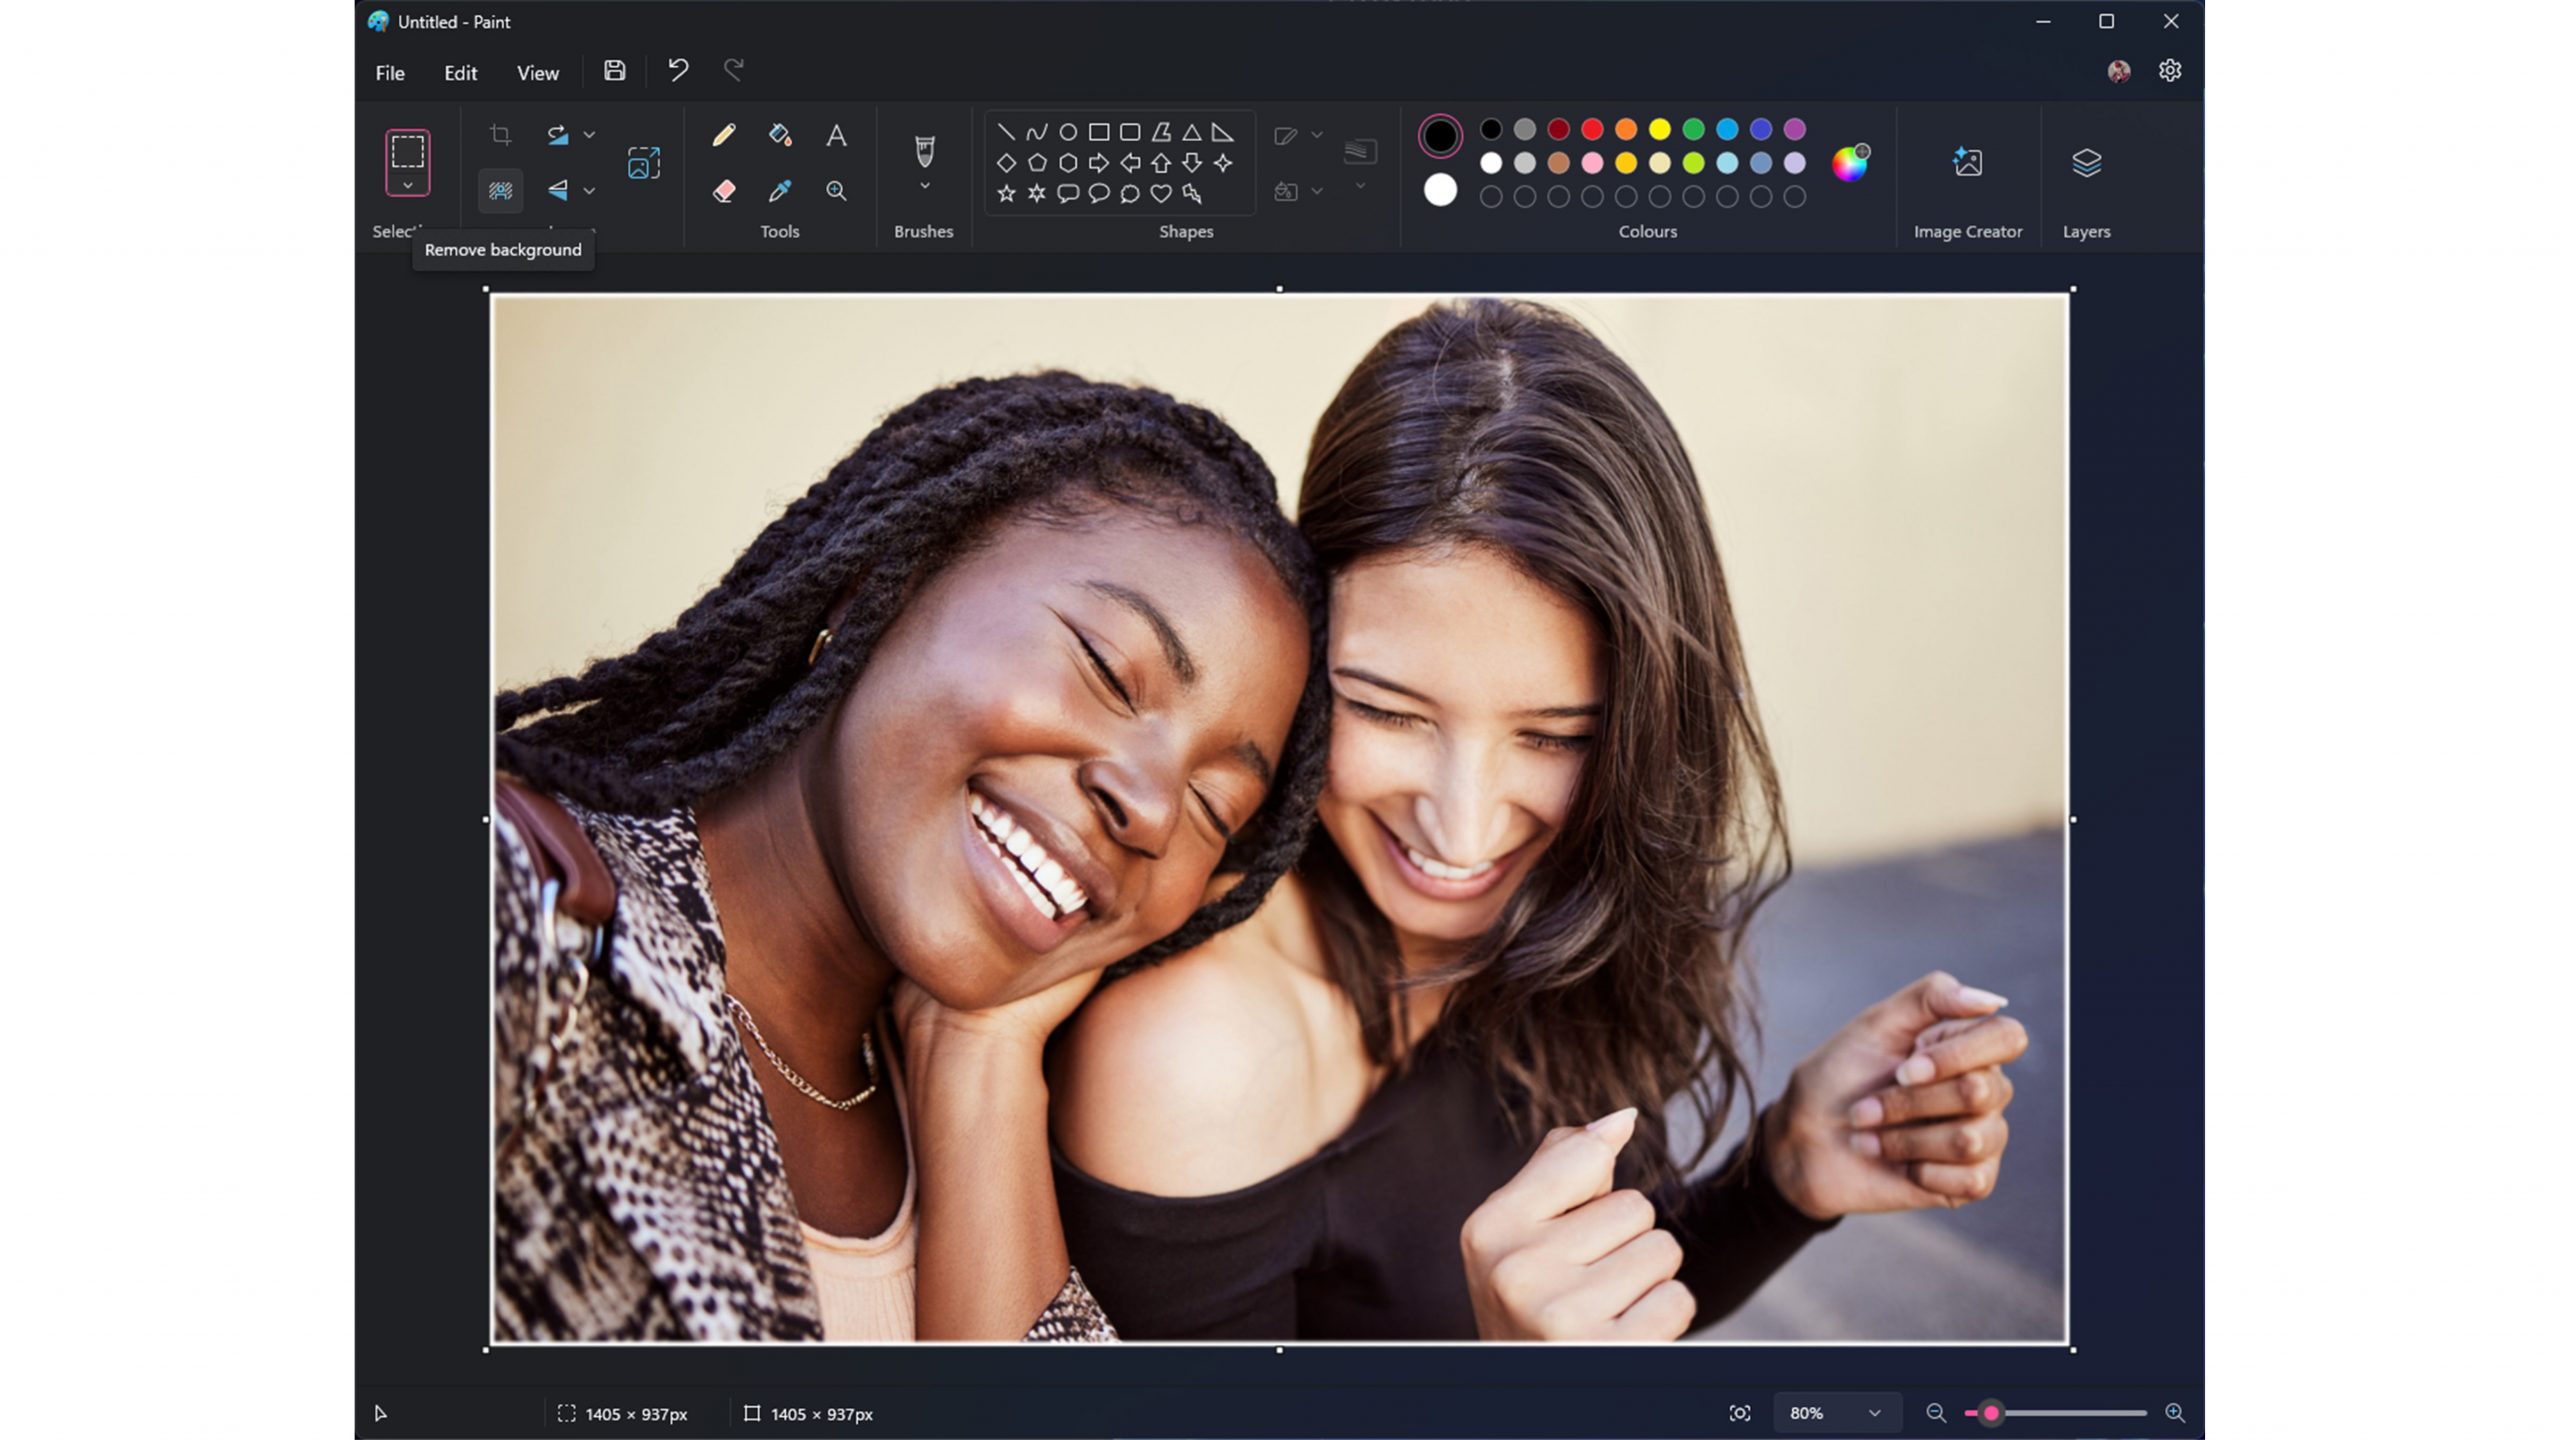Select the Fill tool
2560x1440 pixels.
[779, 134]
